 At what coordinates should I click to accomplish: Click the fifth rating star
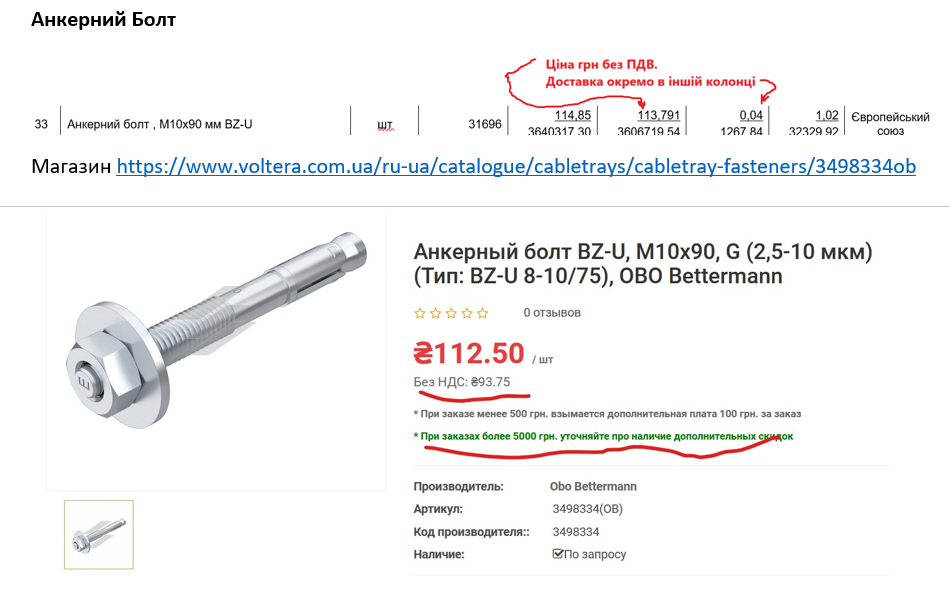point(483,313)
